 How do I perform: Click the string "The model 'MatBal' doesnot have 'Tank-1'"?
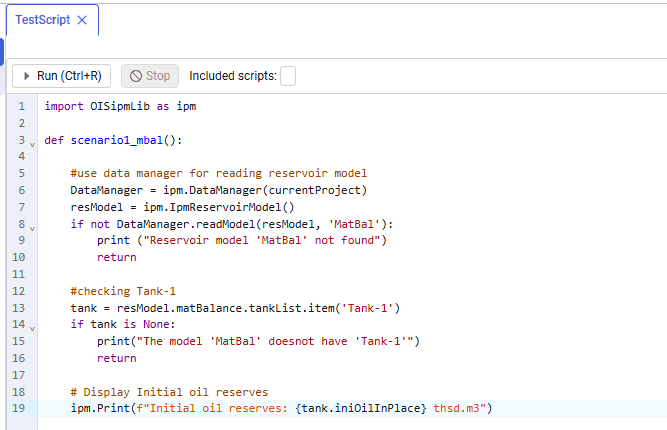click(275, 342)
